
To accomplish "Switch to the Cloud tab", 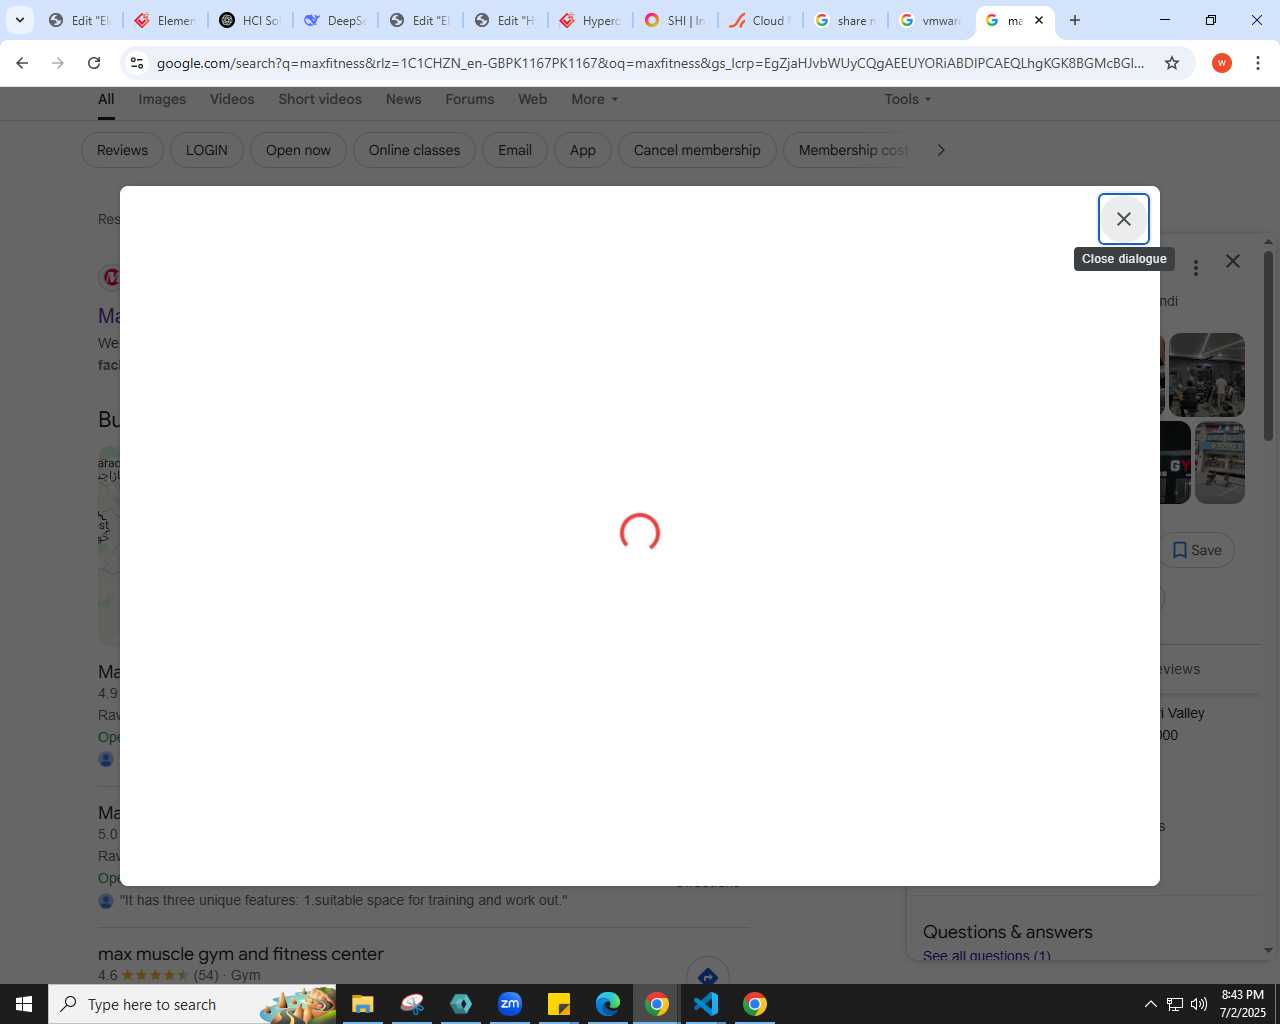I will (760, 20).
